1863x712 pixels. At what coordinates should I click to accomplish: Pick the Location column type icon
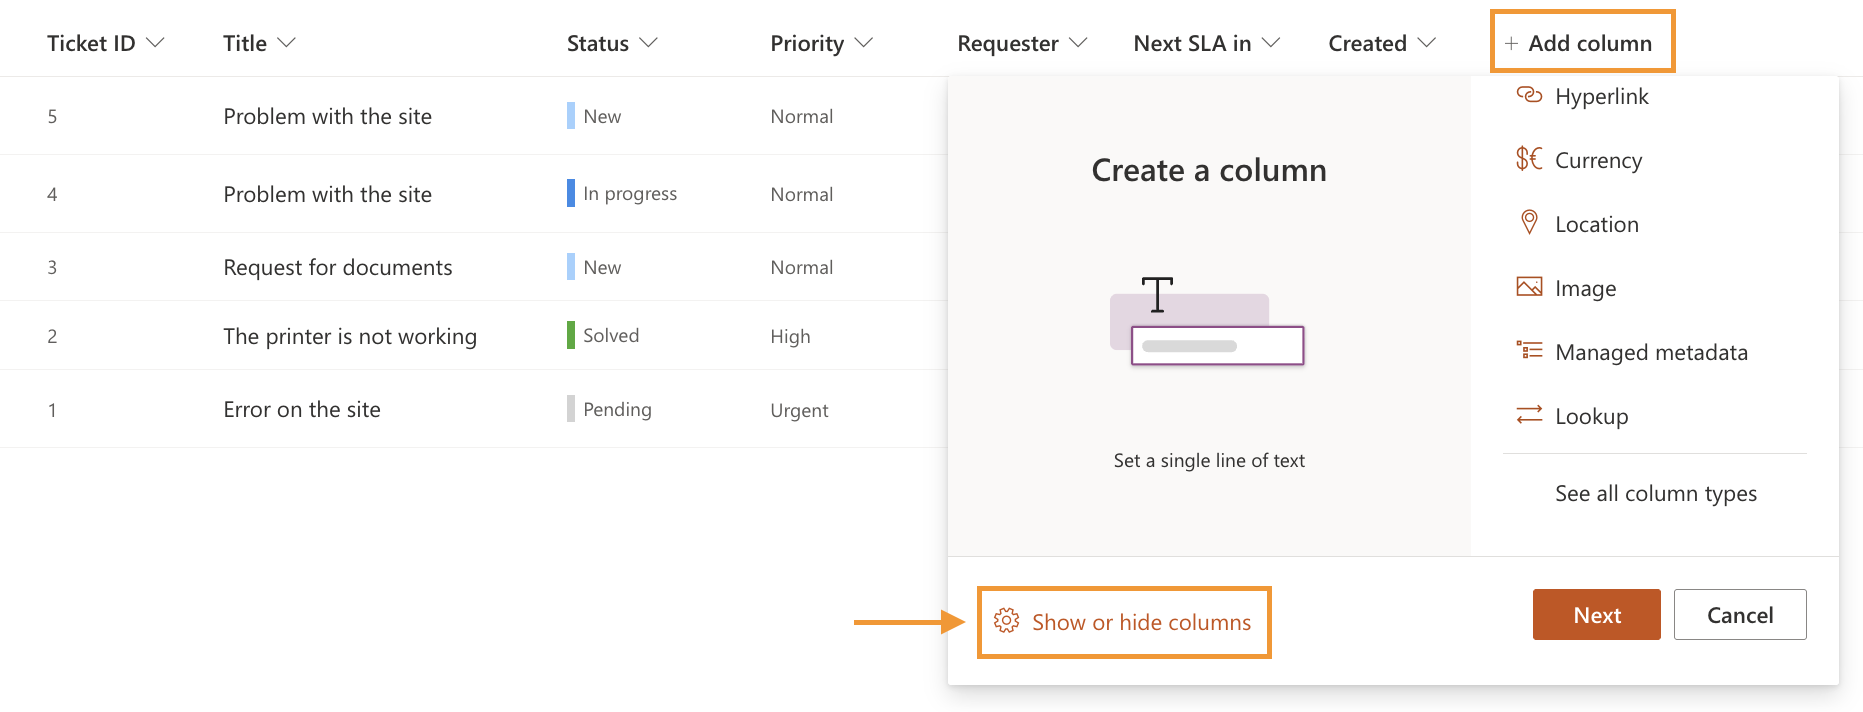pyautogui.click(x=1528, y=223)
